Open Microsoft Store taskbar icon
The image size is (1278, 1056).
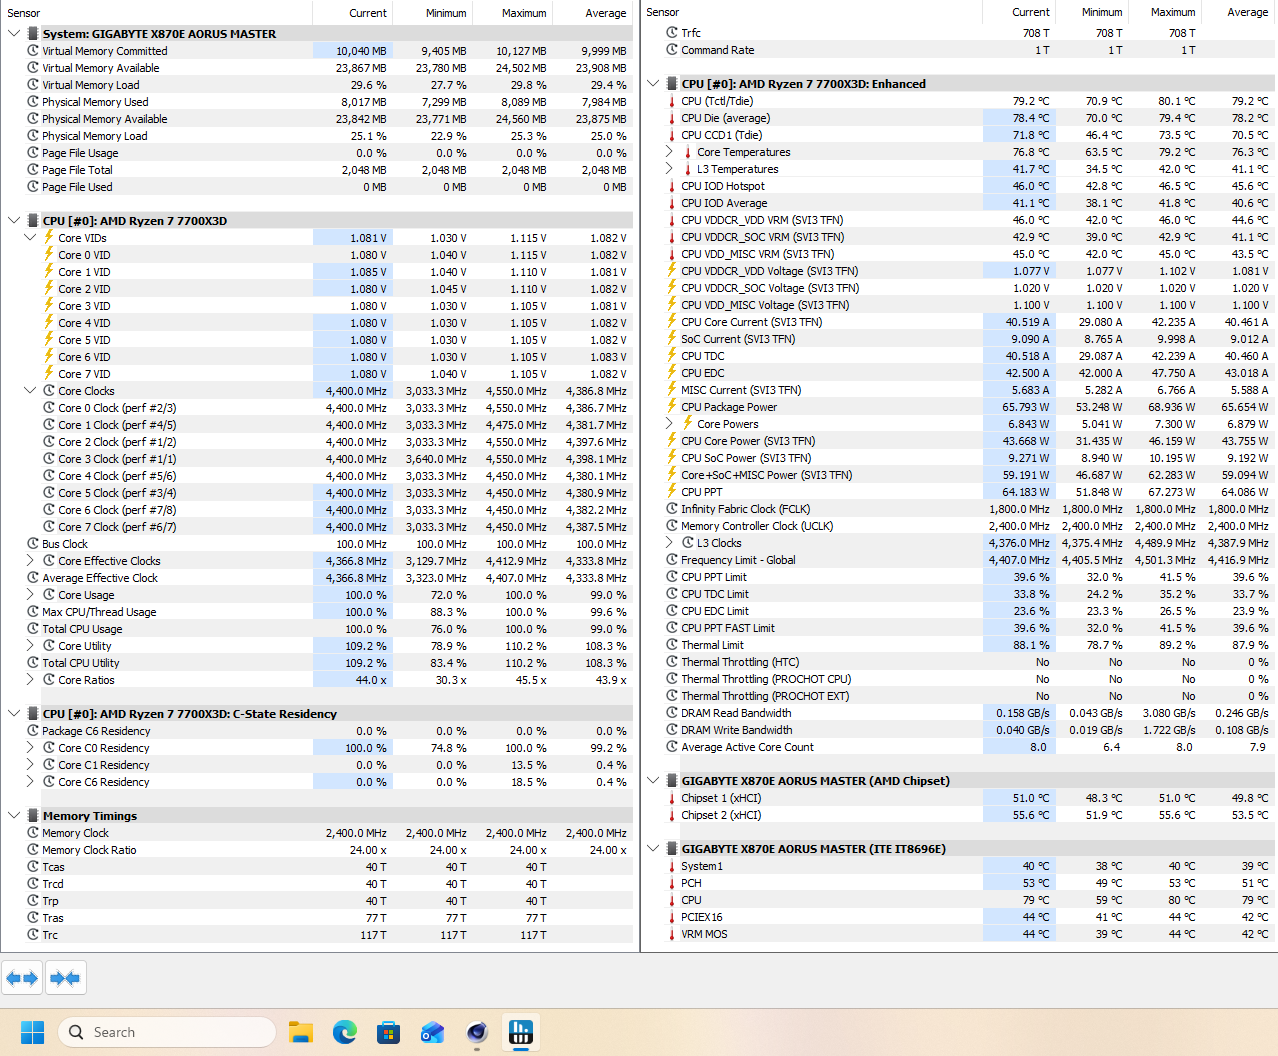pyautogui.click(x=389, y=1032)
